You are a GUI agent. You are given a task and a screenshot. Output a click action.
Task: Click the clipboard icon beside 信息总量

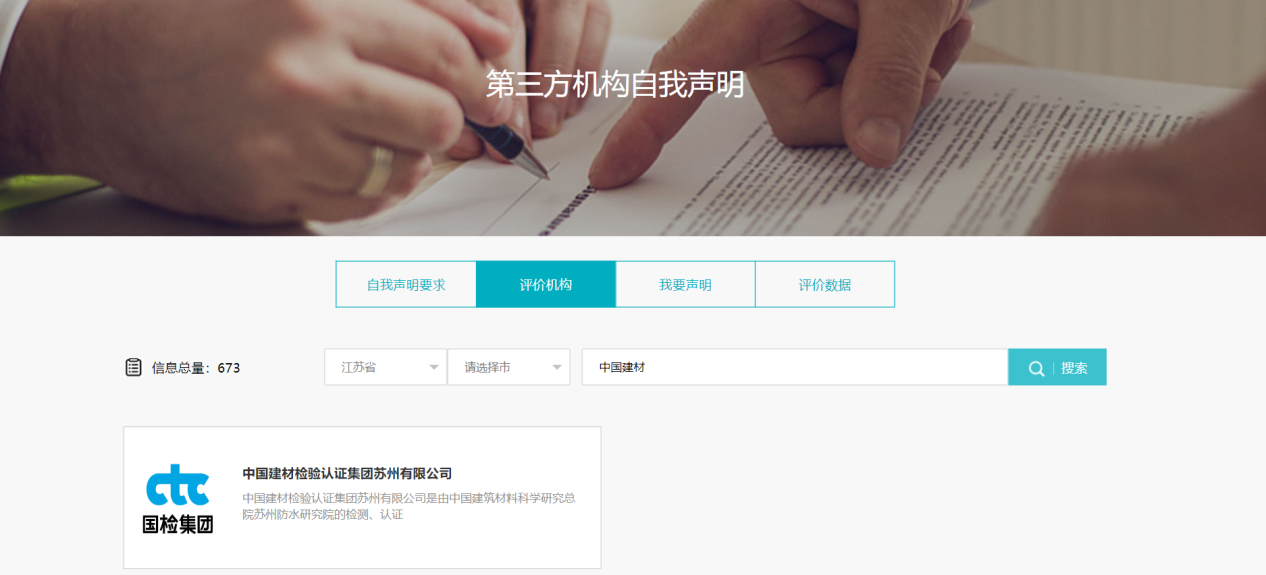coord(133,367)
